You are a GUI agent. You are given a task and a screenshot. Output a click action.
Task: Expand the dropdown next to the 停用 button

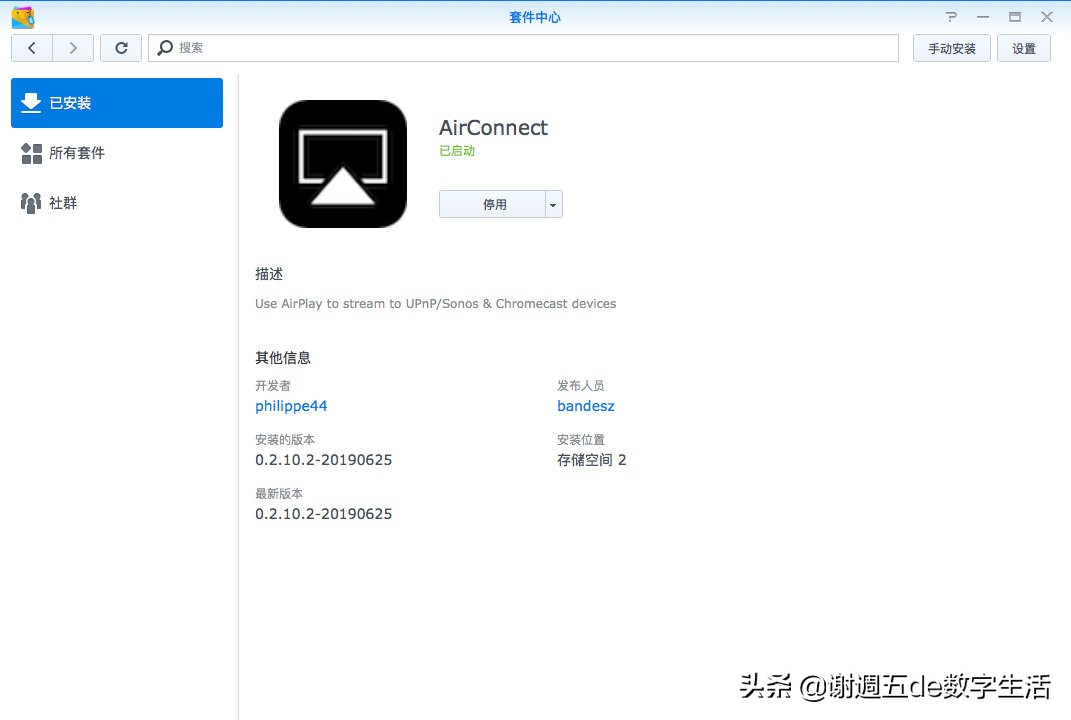pyautogui.click(x=552, y=203)
